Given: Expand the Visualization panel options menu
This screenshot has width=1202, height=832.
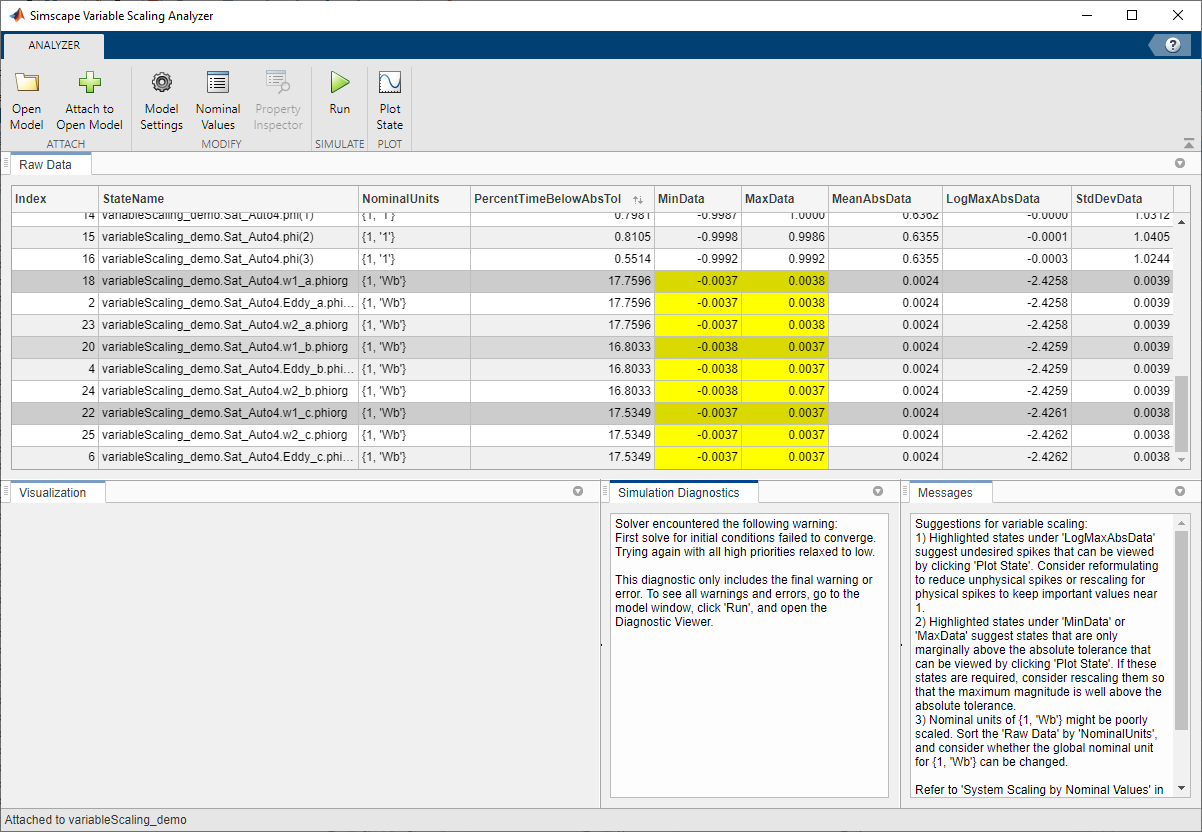Looking at the screenshot, I should [577, 492].
